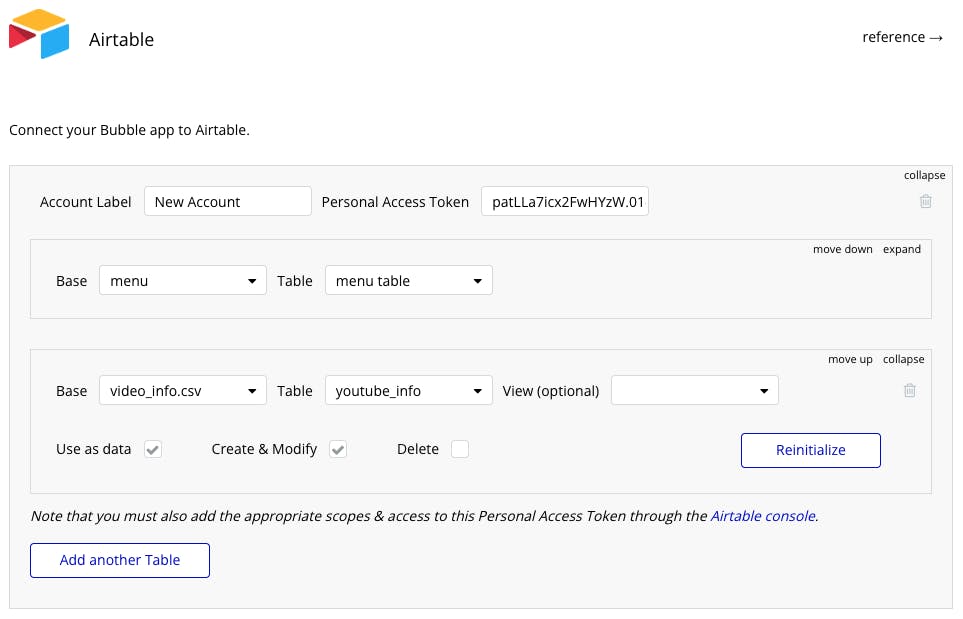Remove the youtube_info table via its trash icon

coord(910,390)
